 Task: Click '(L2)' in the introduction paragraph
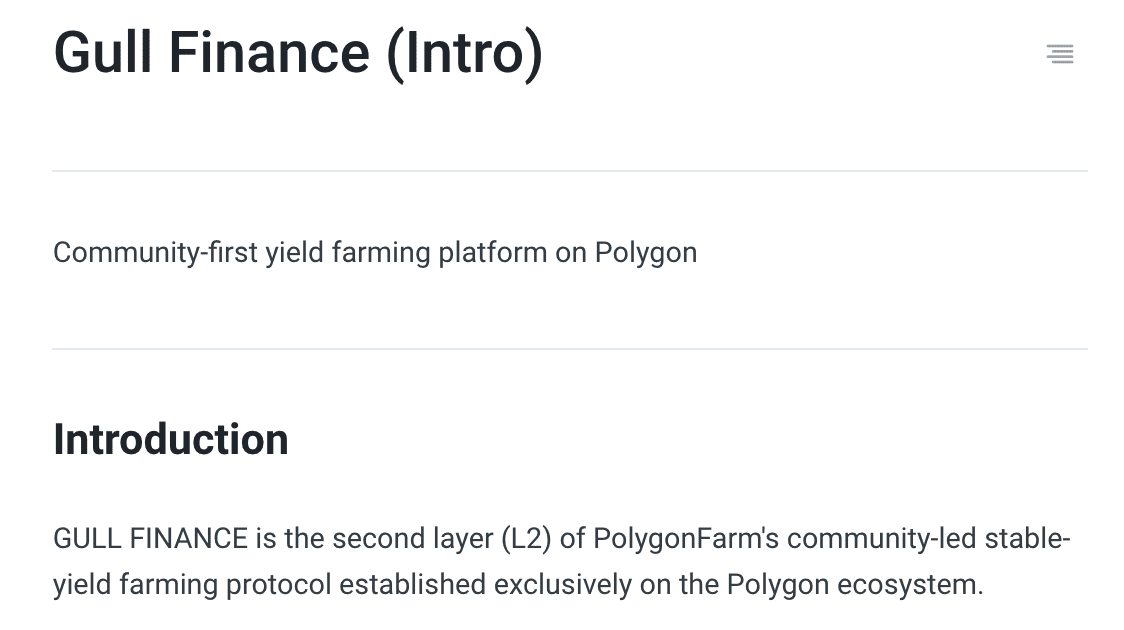pyautogui.click(x=526, y=539)
